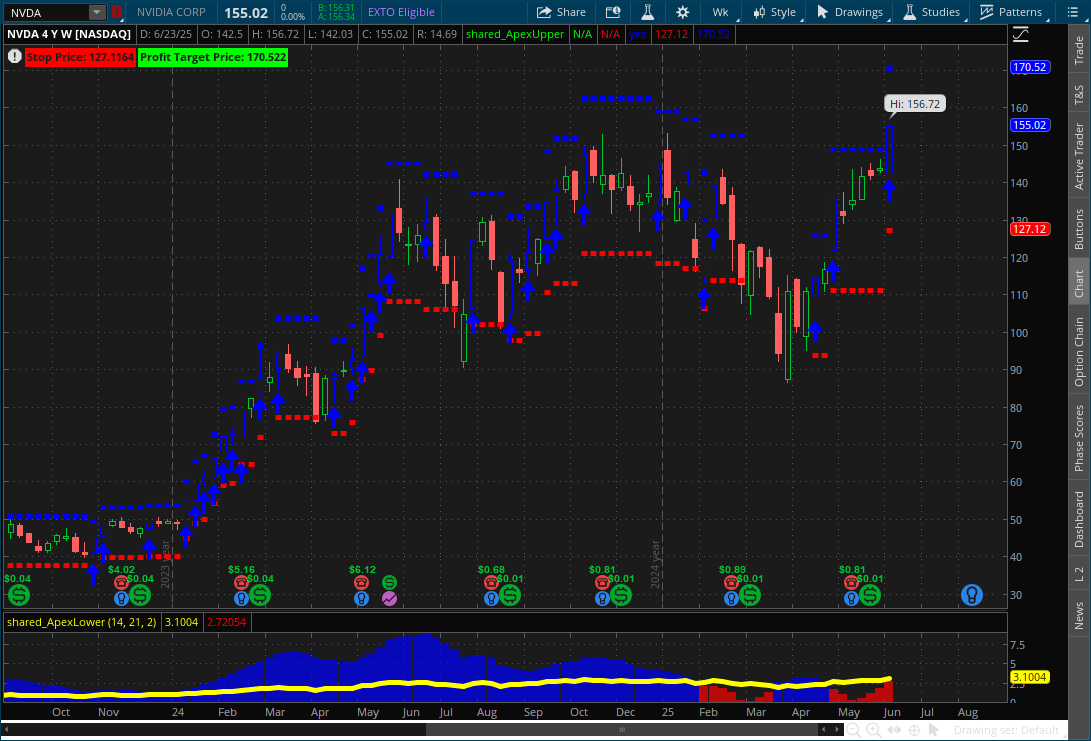Click the NVDA symbol input field
The image size is (1091, 741).
click(47, 13)
